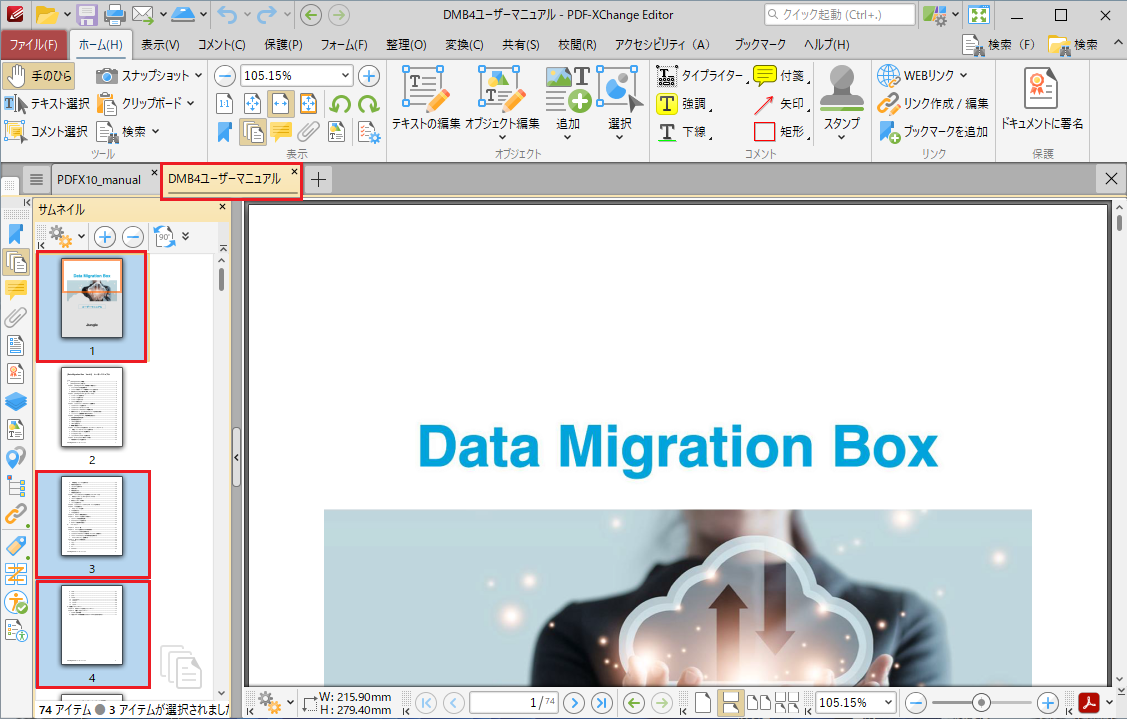Viewport: 1127px width, 719px height.
Task: Open the comments pane from the left sidebar
Action: [x=16, y=290]
